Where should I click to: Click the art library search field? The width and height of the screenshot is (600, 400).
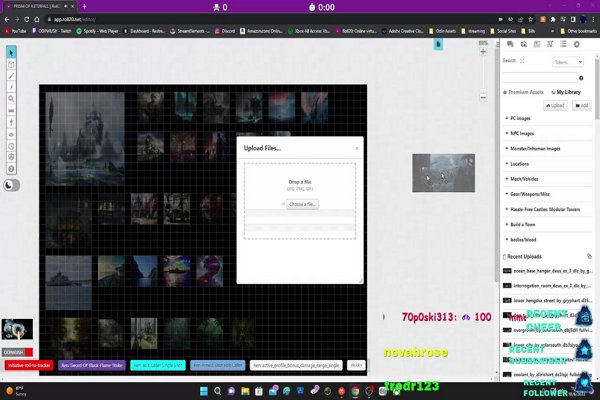tap(540, 78)
